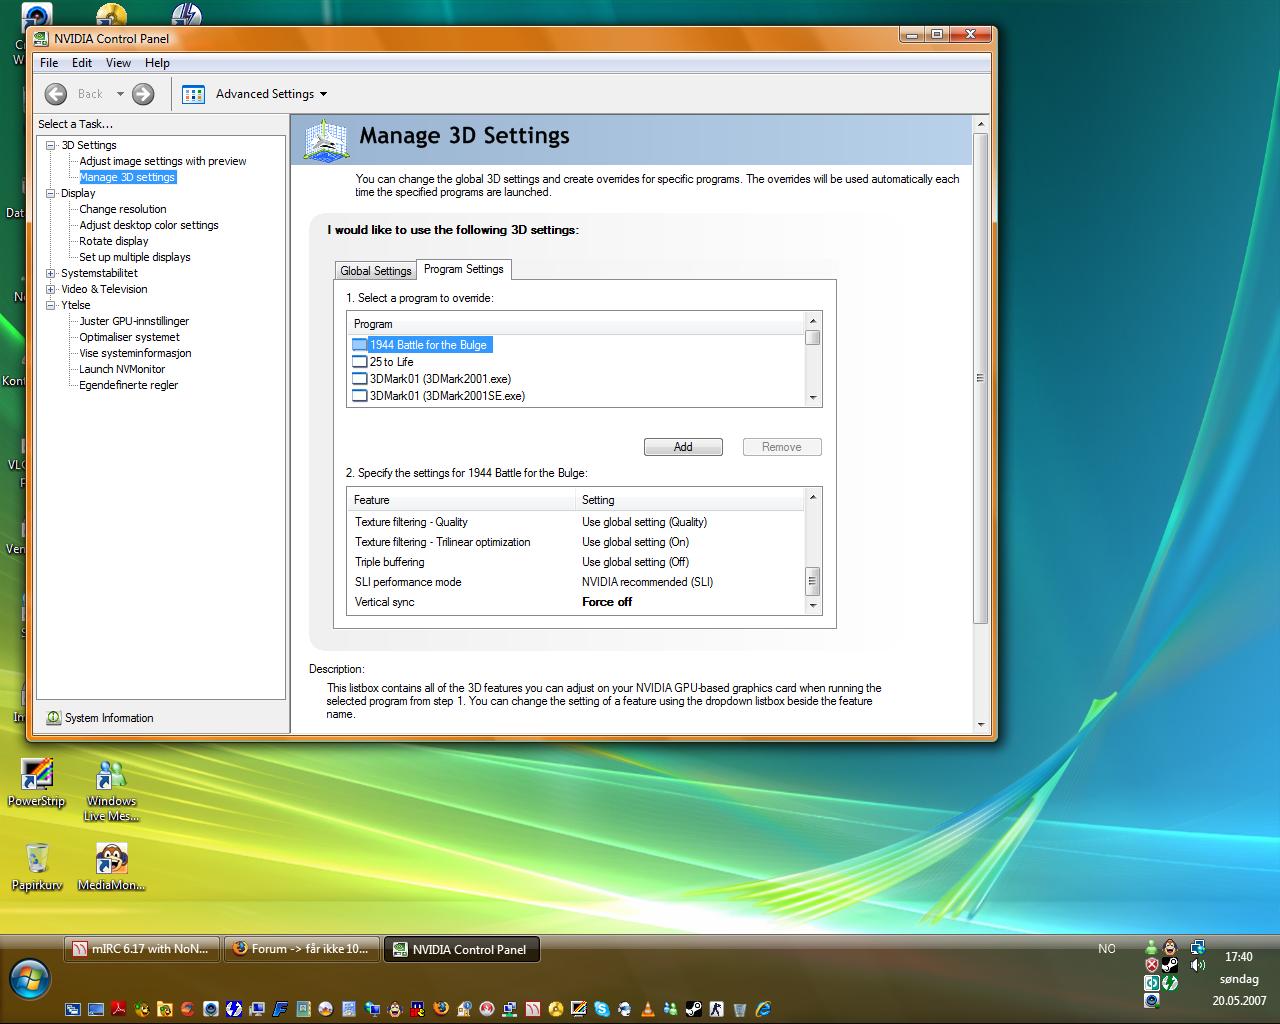Click the volume speaker tray icon

point(1198,965)
